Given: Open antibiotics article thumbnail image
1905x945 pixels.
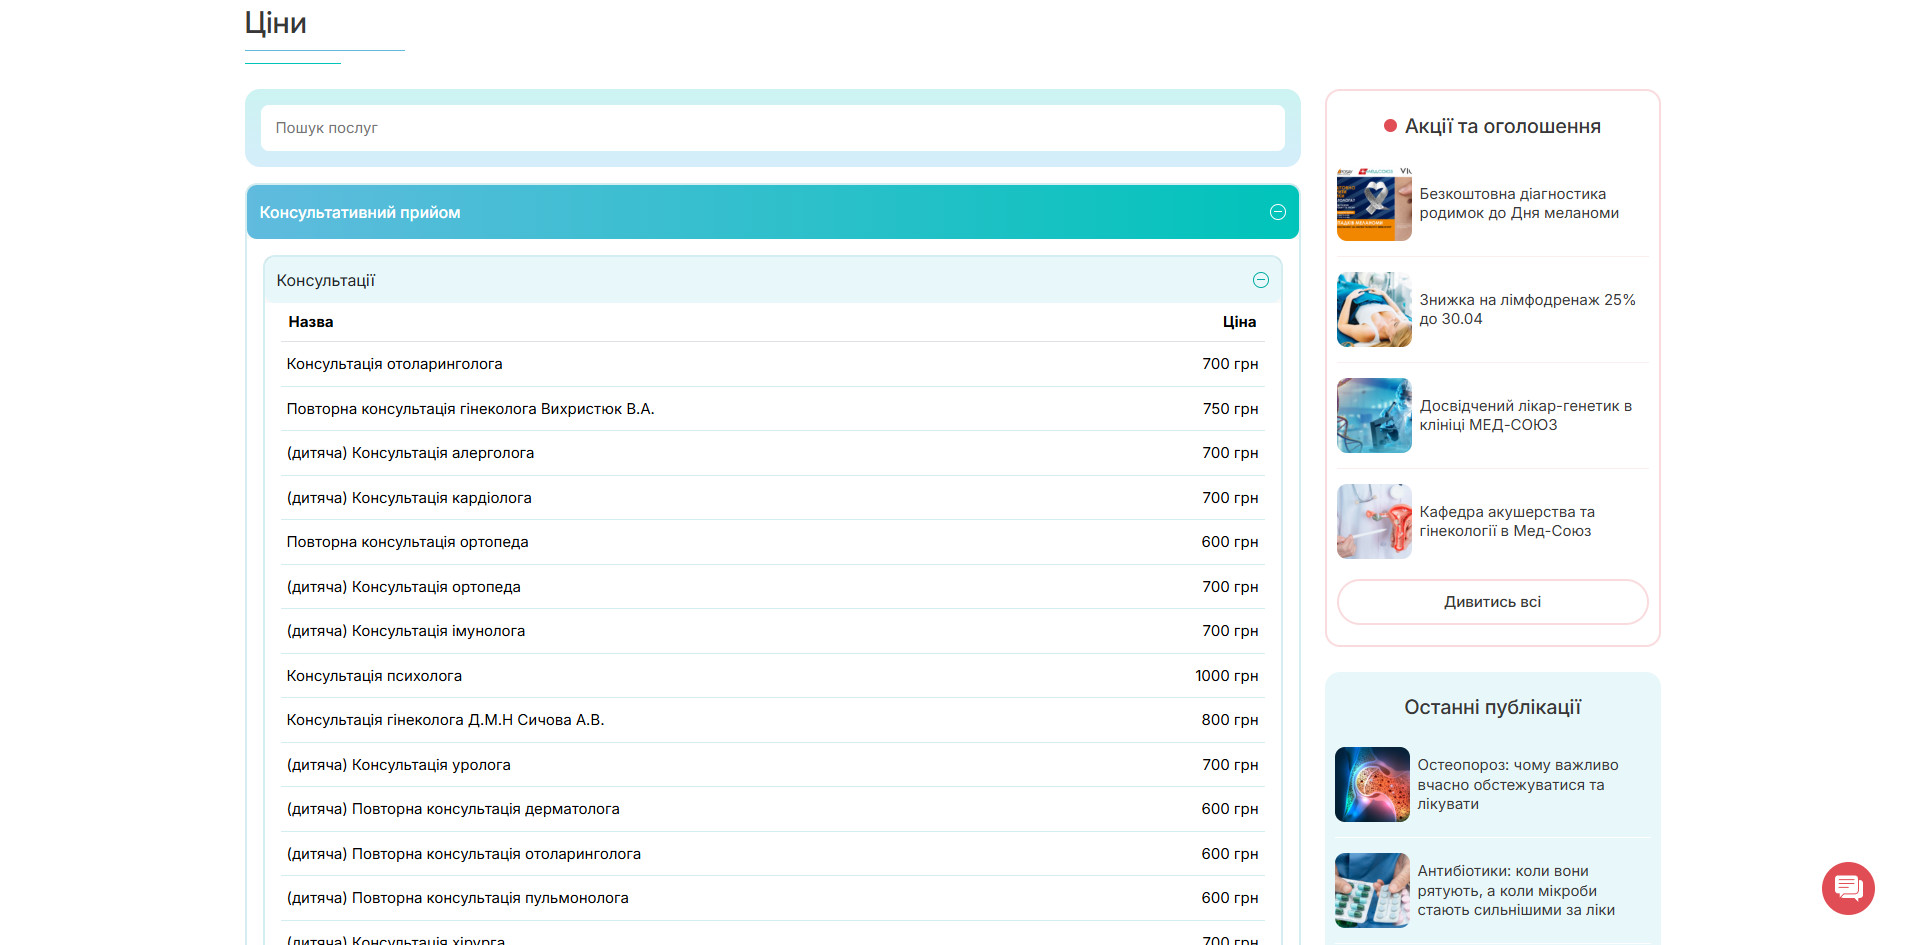Looking at the screenshot, I should (x=1372, y=891).
